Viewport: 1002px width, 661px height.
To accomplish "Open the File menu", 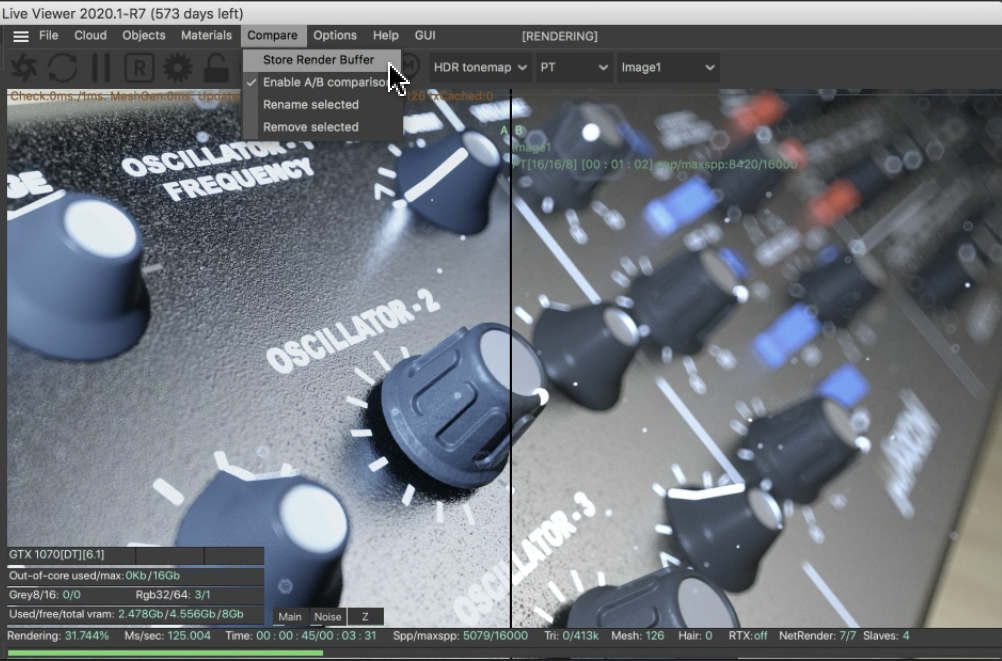I will (49, 36).
